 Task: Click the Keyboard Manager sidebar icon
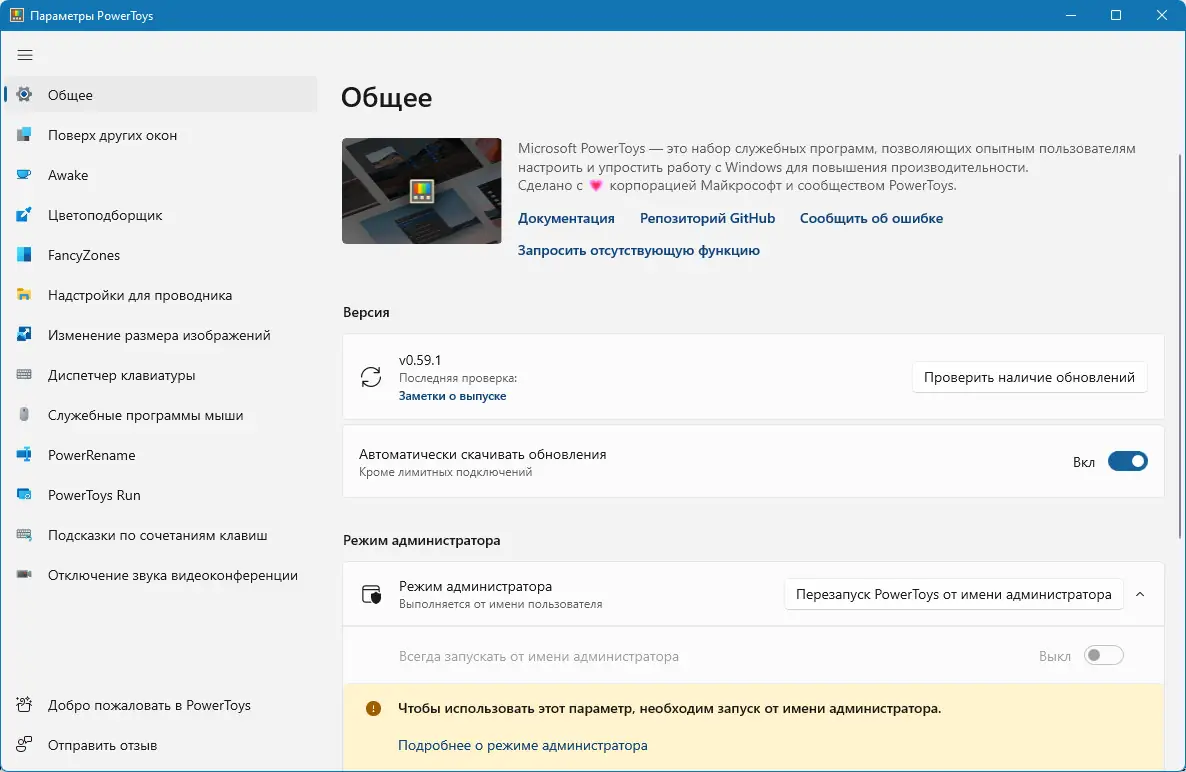(24, 374)
